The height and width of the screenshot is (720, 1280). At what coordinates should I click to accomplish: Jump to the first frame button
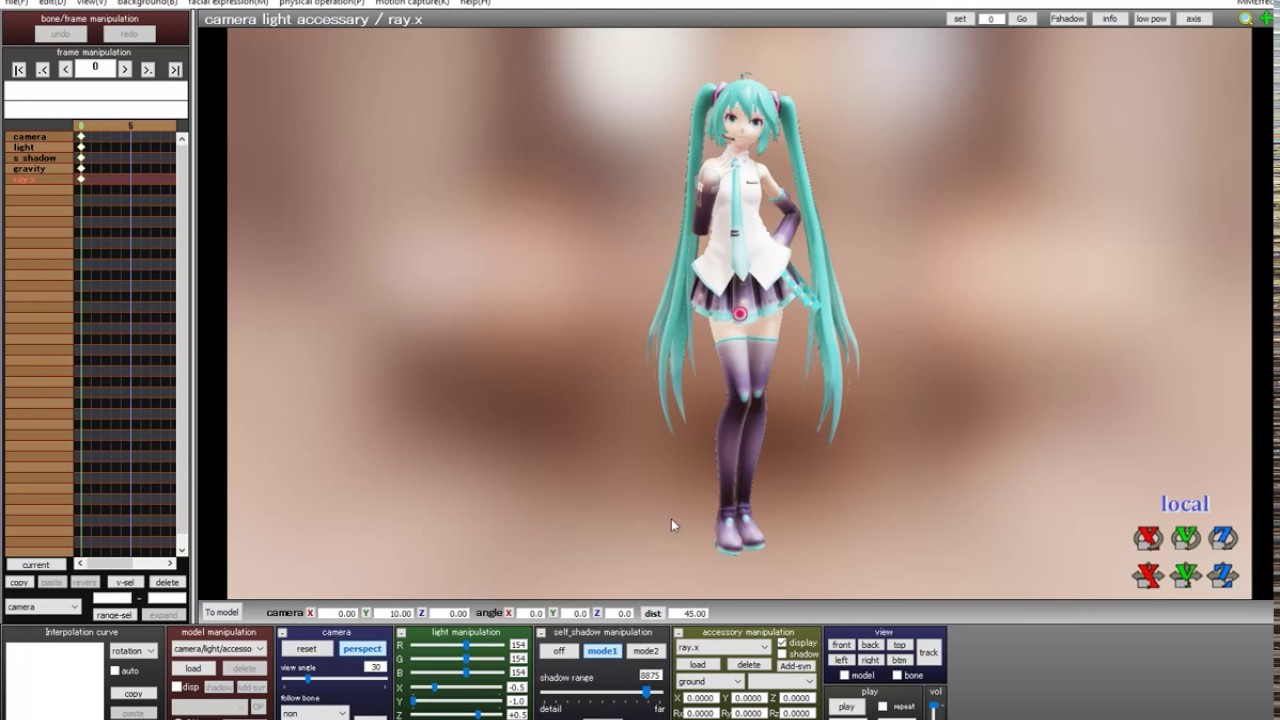(x=19, y=69)
